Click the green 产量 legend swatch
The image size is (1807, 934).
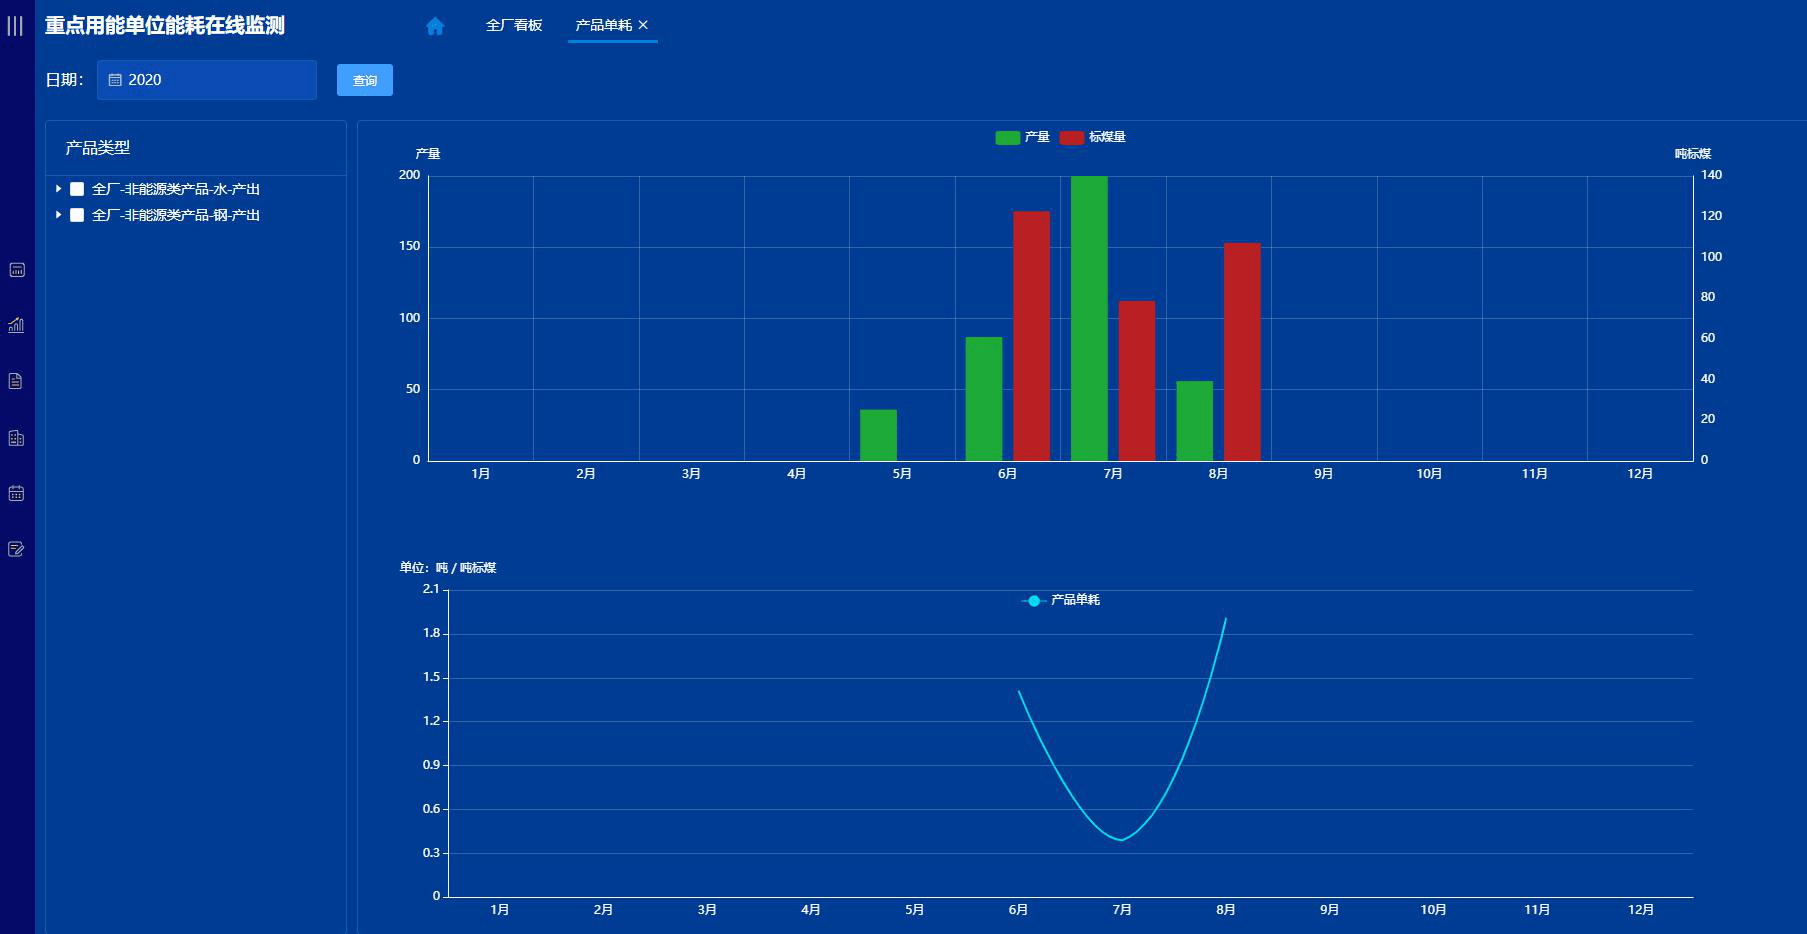1007,138
